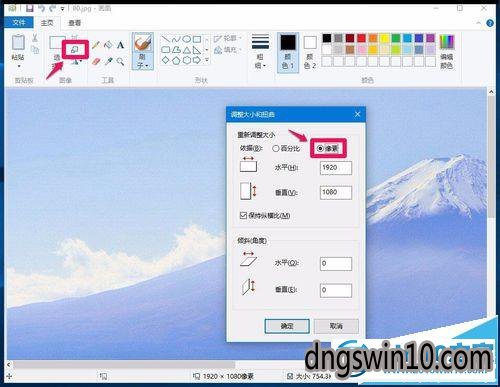
Task: Choose the Rectangle shape in gallery
Action: click(197, 40)
